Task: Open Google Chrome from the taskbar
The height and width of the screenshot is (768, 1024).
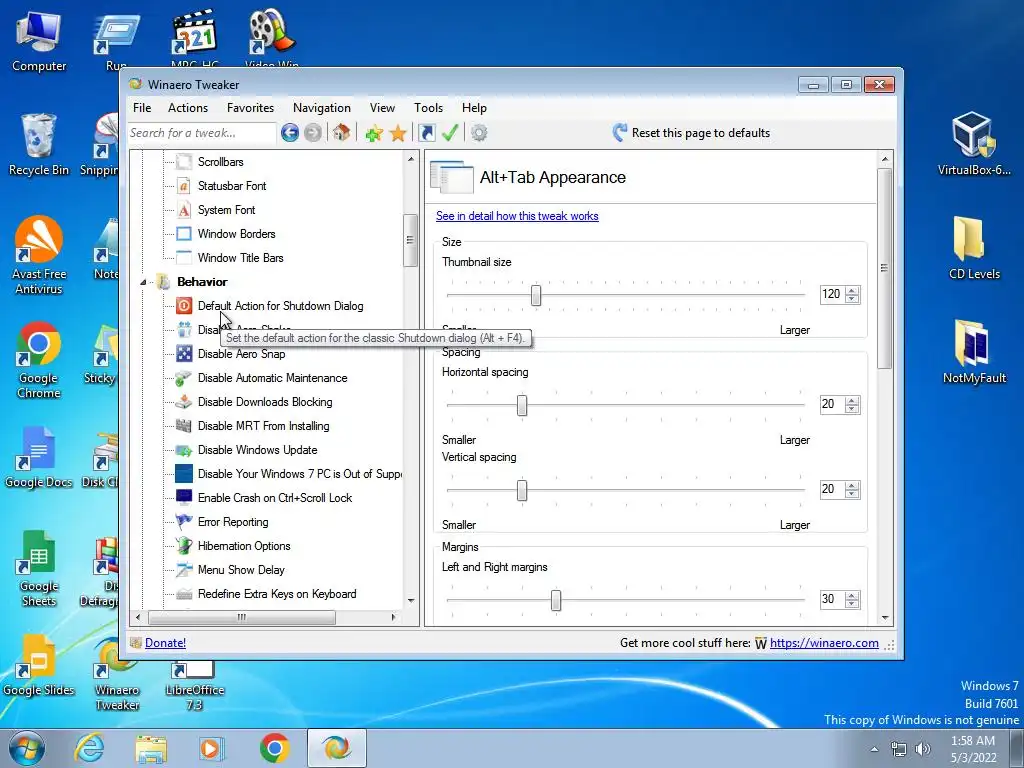Action: pyautogui.click(x=275, y=748)
